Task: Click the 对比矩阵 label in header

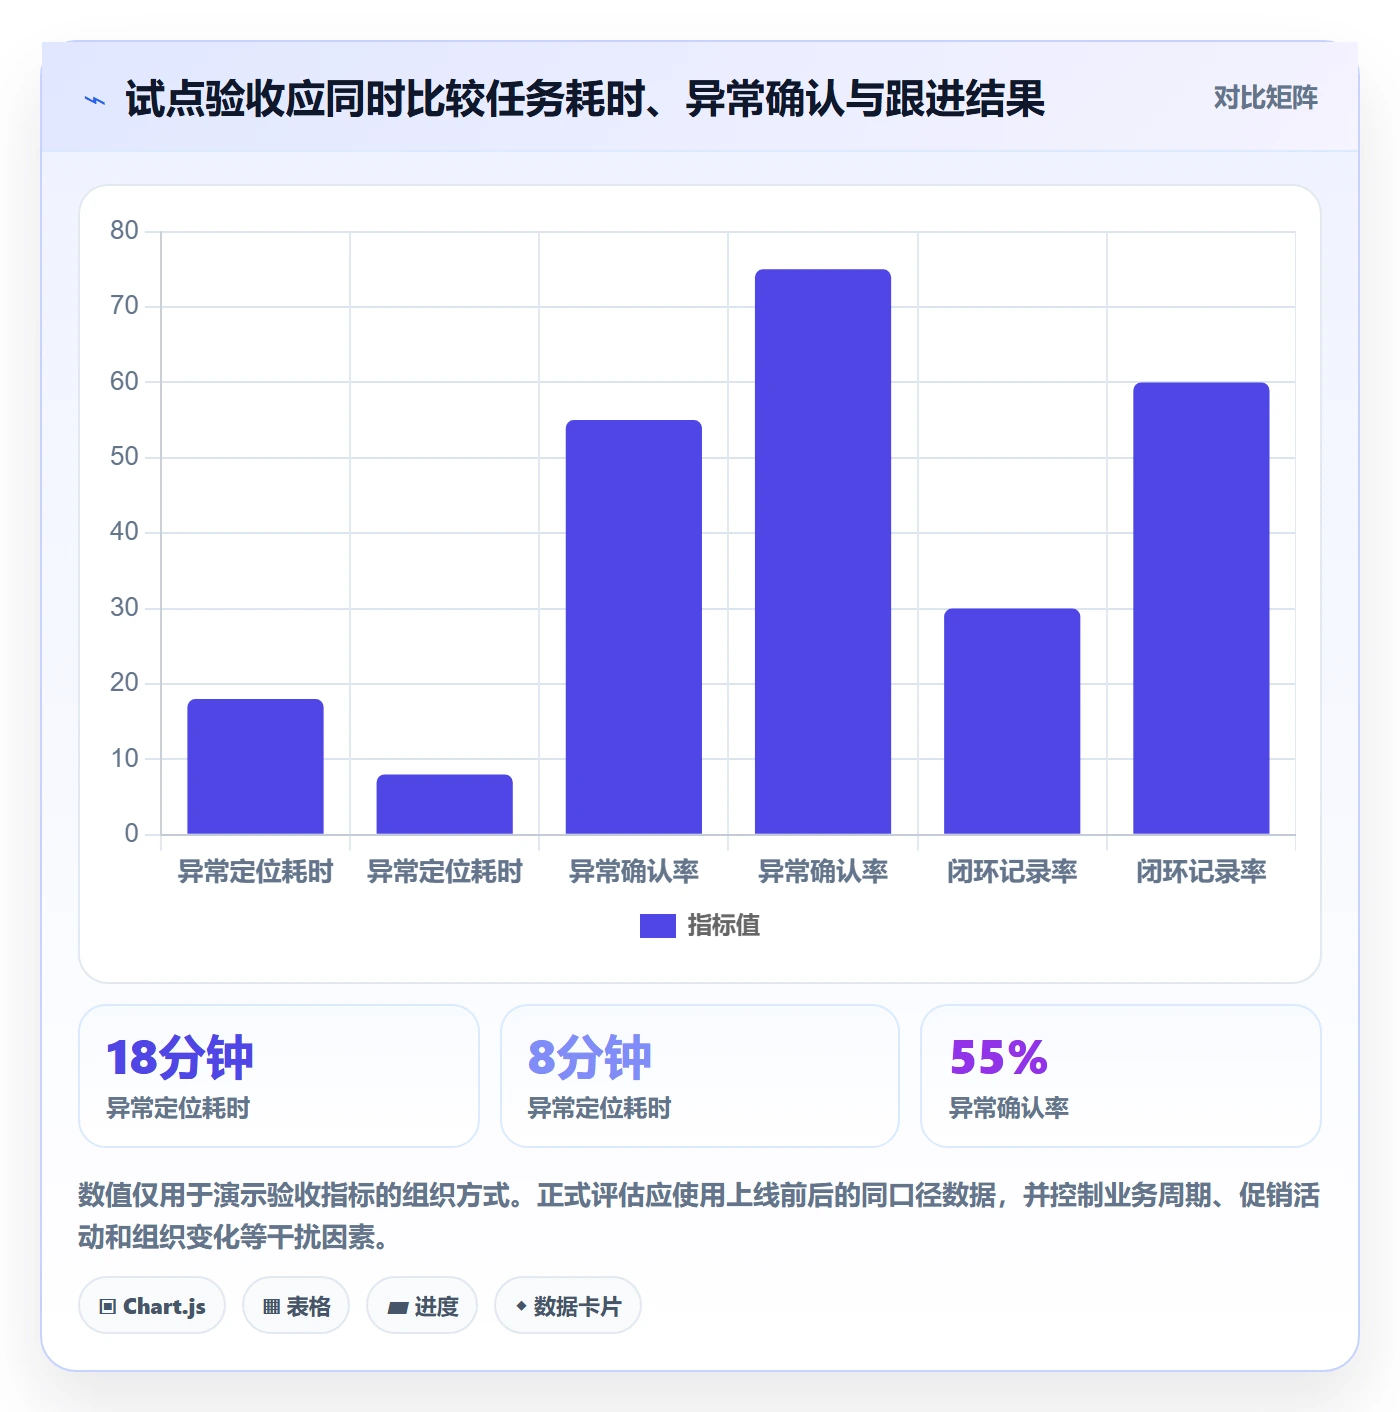Action: (1265, 98)
